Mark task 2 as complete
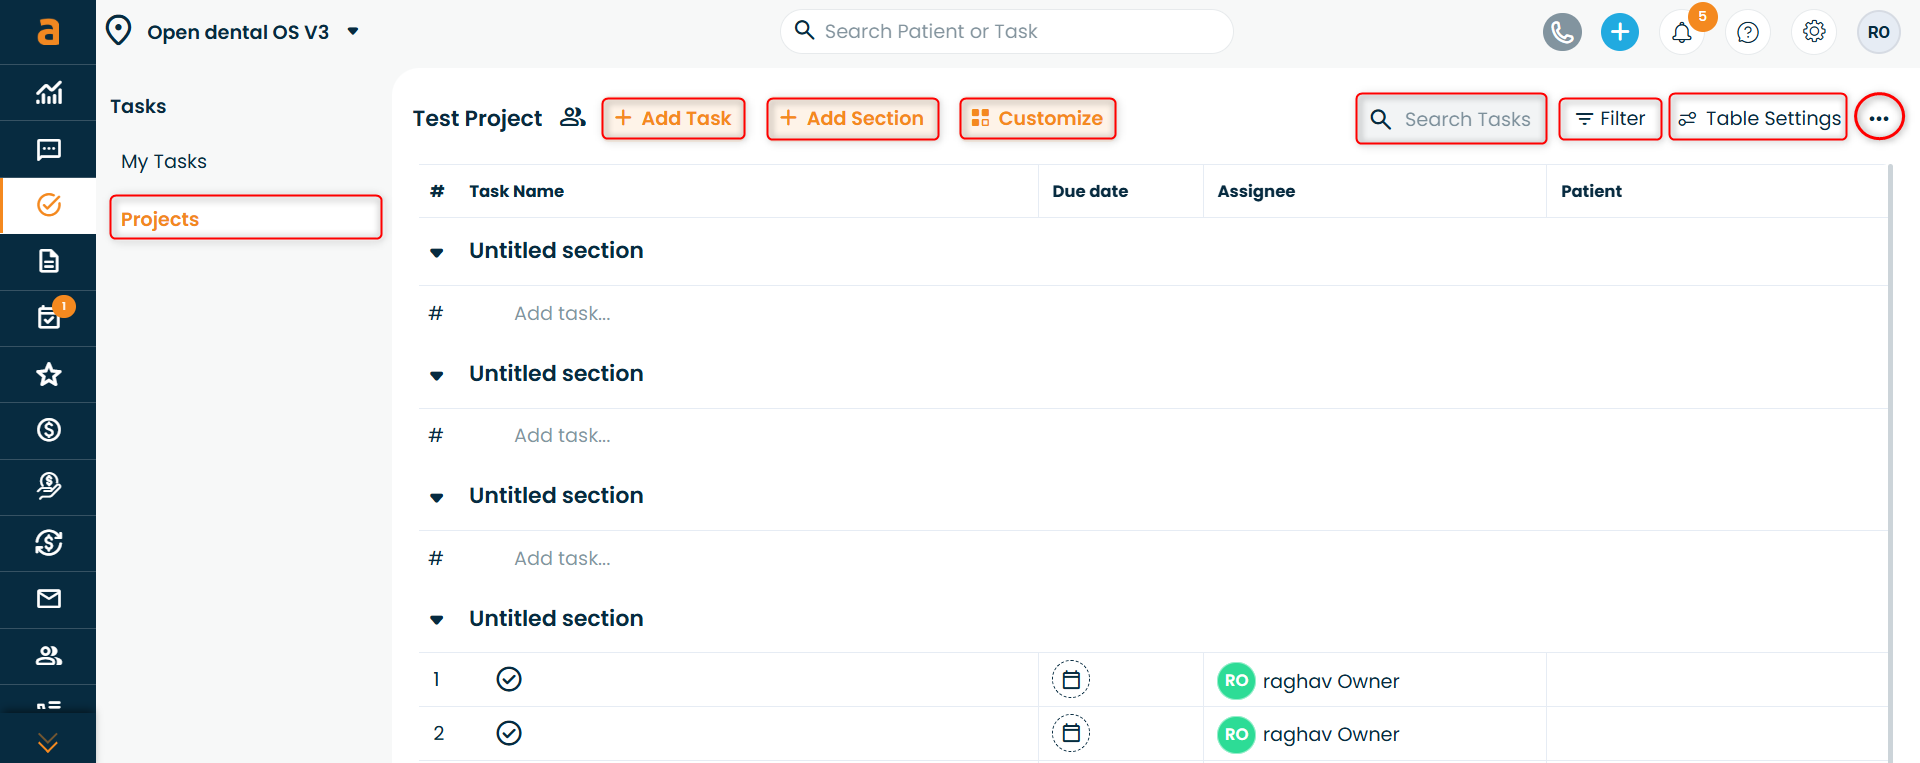The image size is (1920, 763). click(509, 733)
